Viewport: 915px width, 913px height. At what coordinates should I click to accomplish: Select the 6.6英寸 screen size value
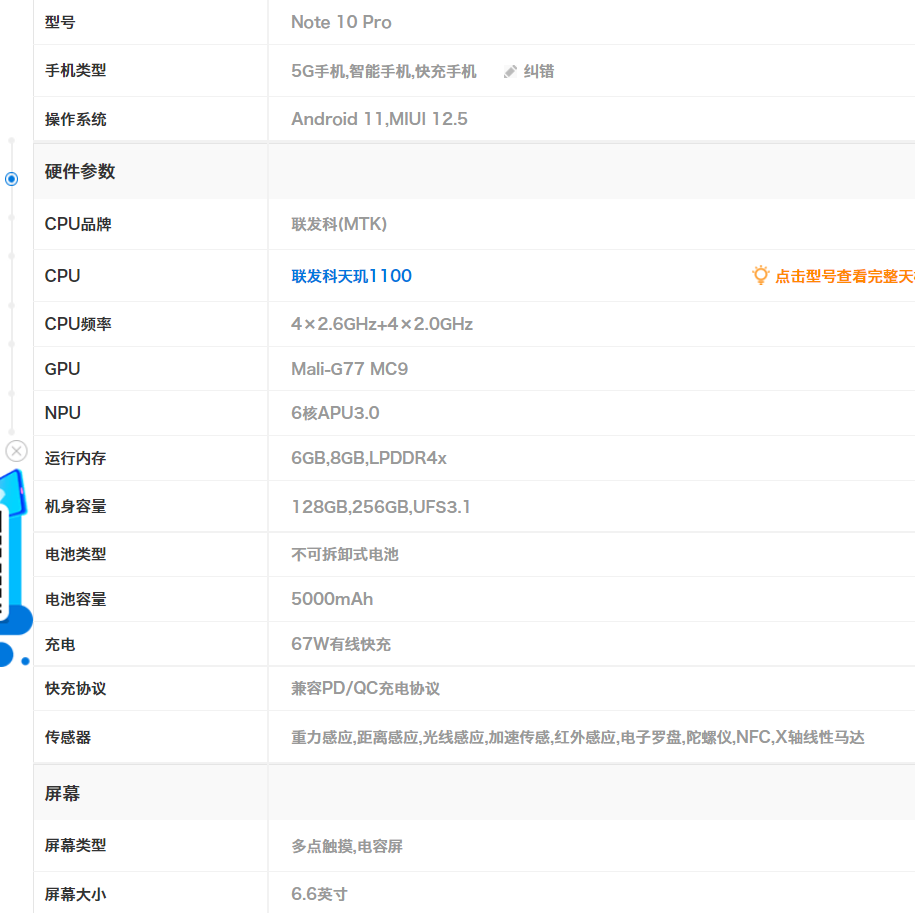pos(319,894)
